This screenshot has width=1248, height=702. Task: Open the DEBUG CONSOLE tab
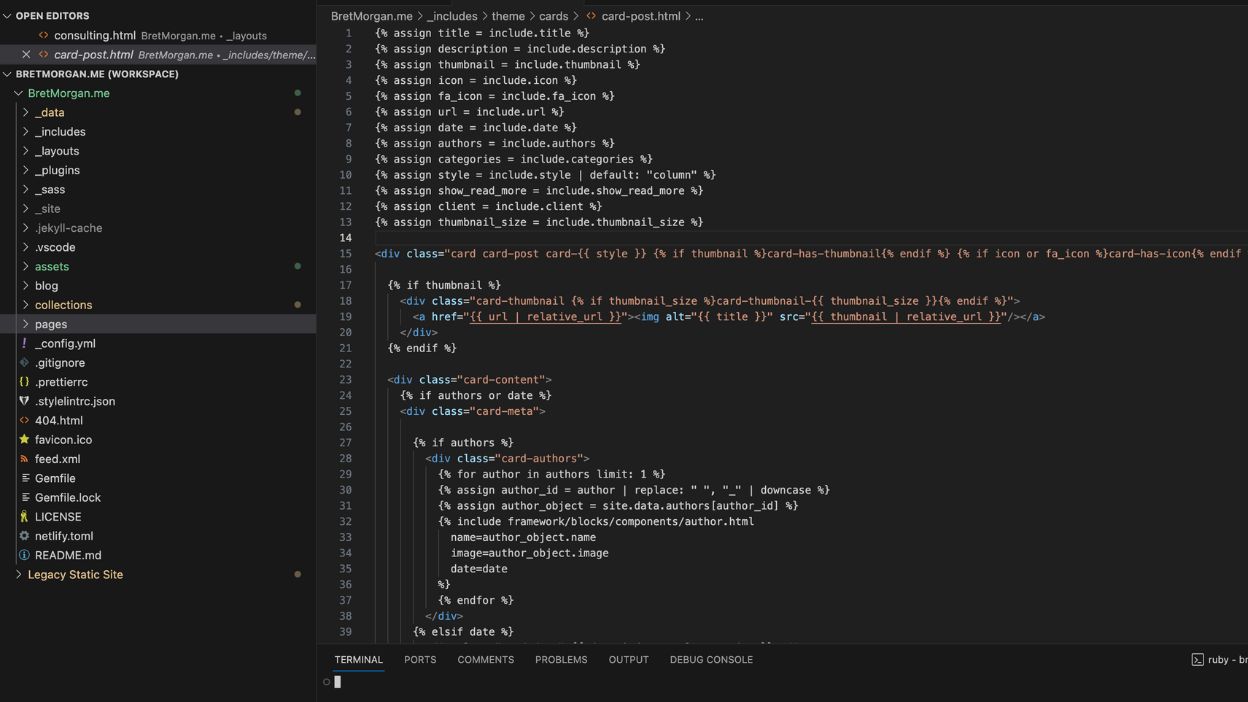[x=711, y=659]
